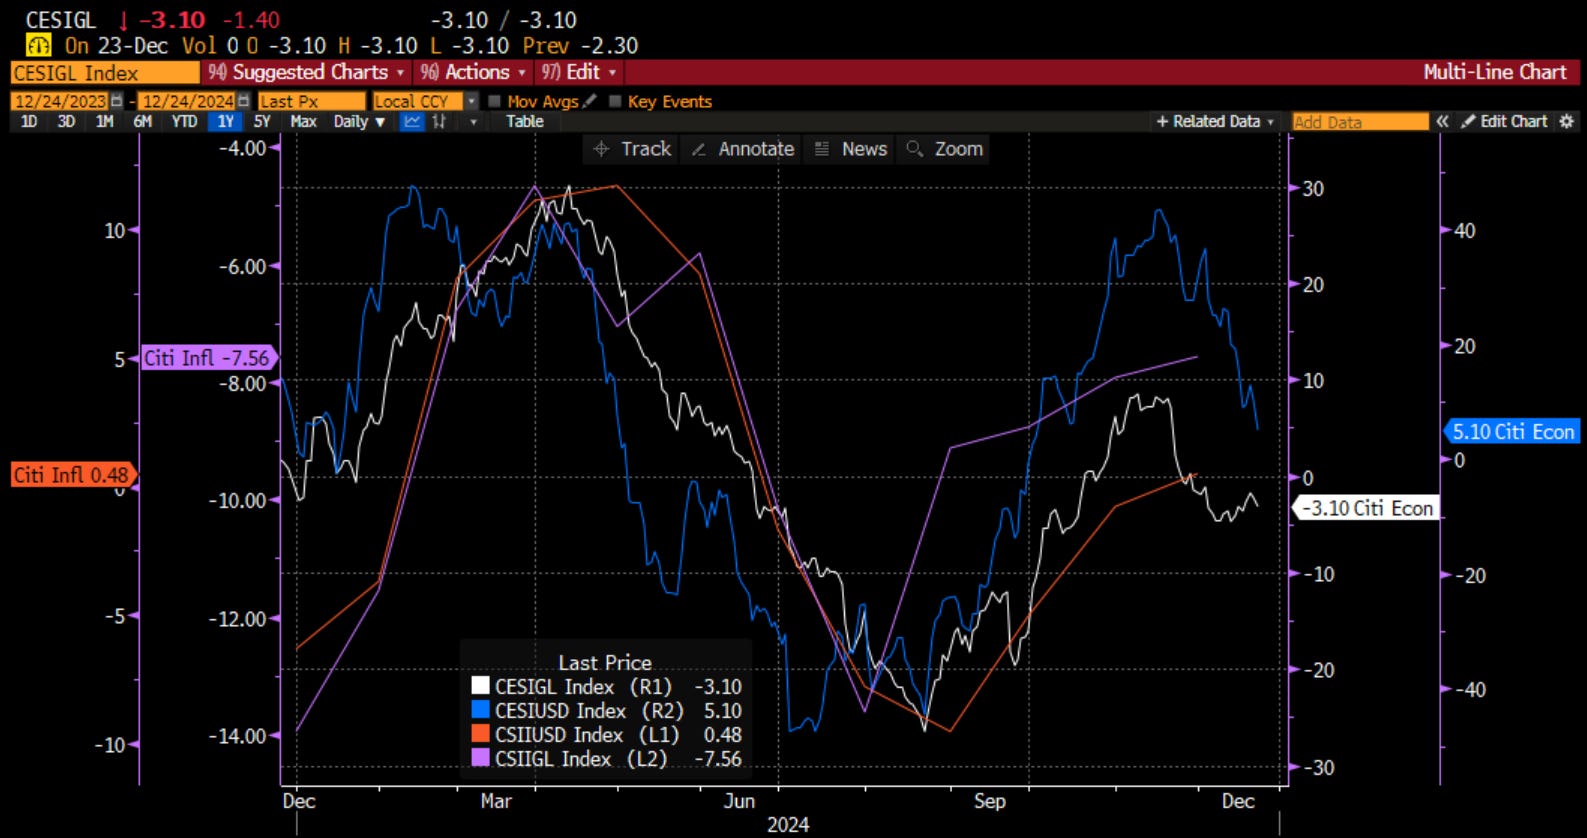The width and height of the screenshot is (1587, 838).
Task: Activate the Track crosshair tool
Action: coord(632,149)
